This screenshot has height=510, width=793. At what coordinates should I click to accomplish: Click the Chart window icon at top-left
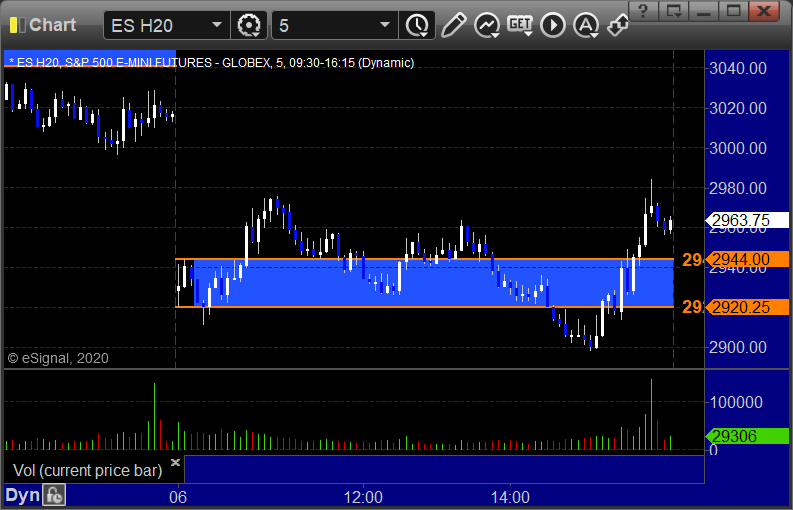point(17,25)
